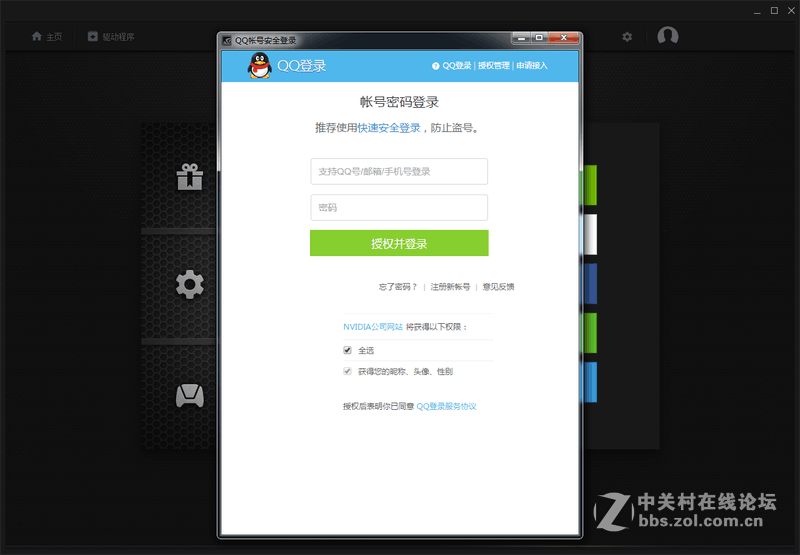Click the 授权并登录 green button

point(399,243)
